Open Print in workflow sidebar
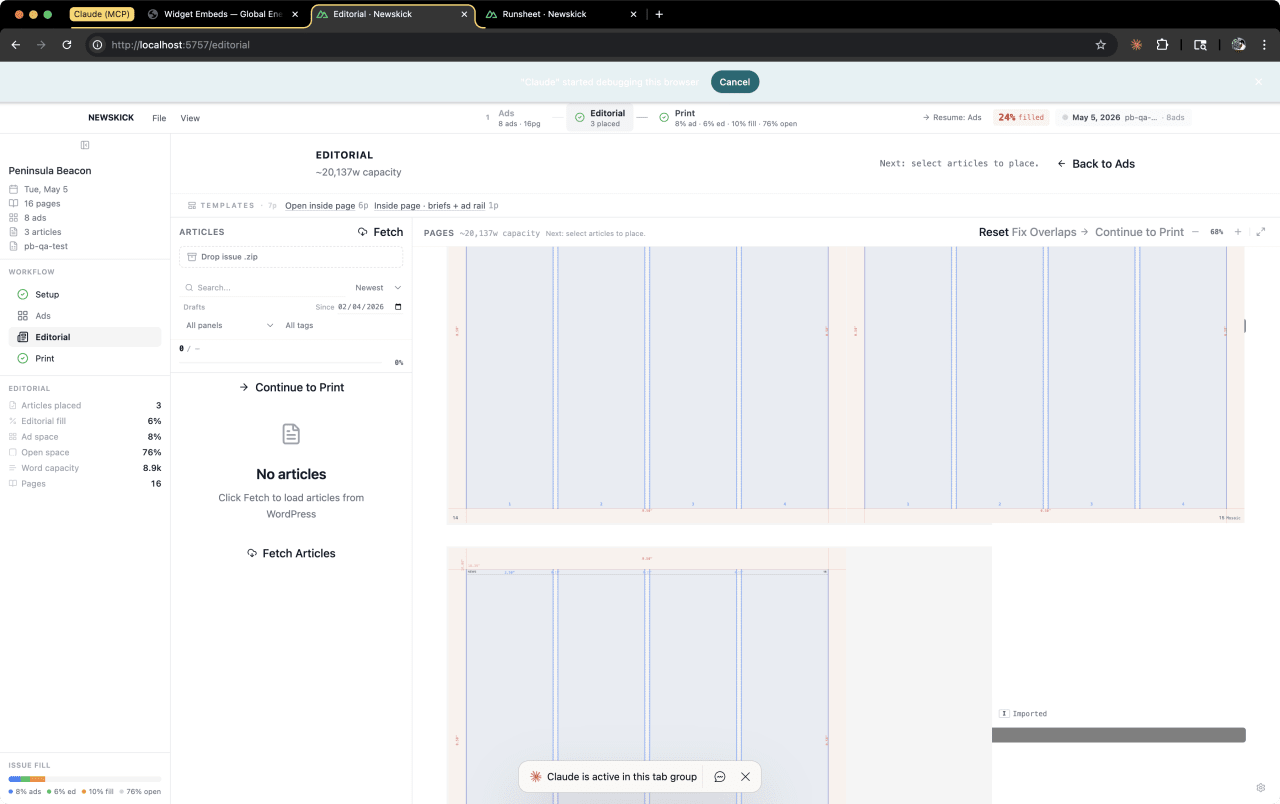 (85, 358)
